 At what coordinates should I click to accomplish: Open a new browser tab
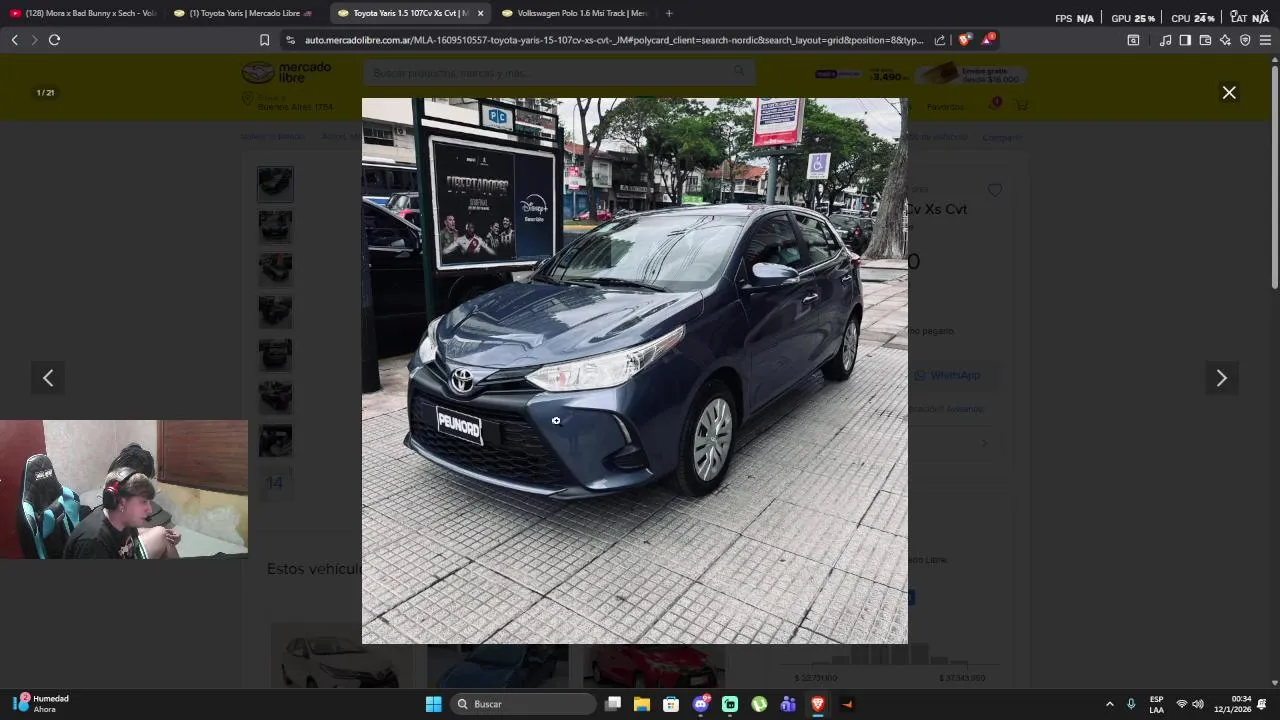[x=669, y=13]
